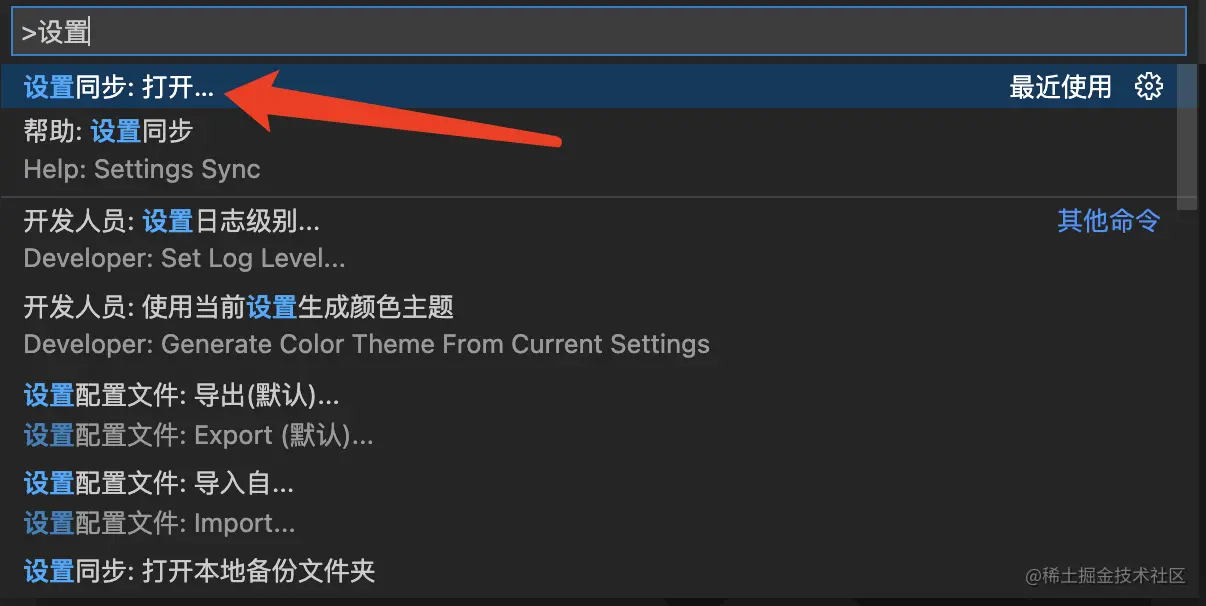
Task: Click the Developer: Set Log Level... text
Action: (185, 259)
